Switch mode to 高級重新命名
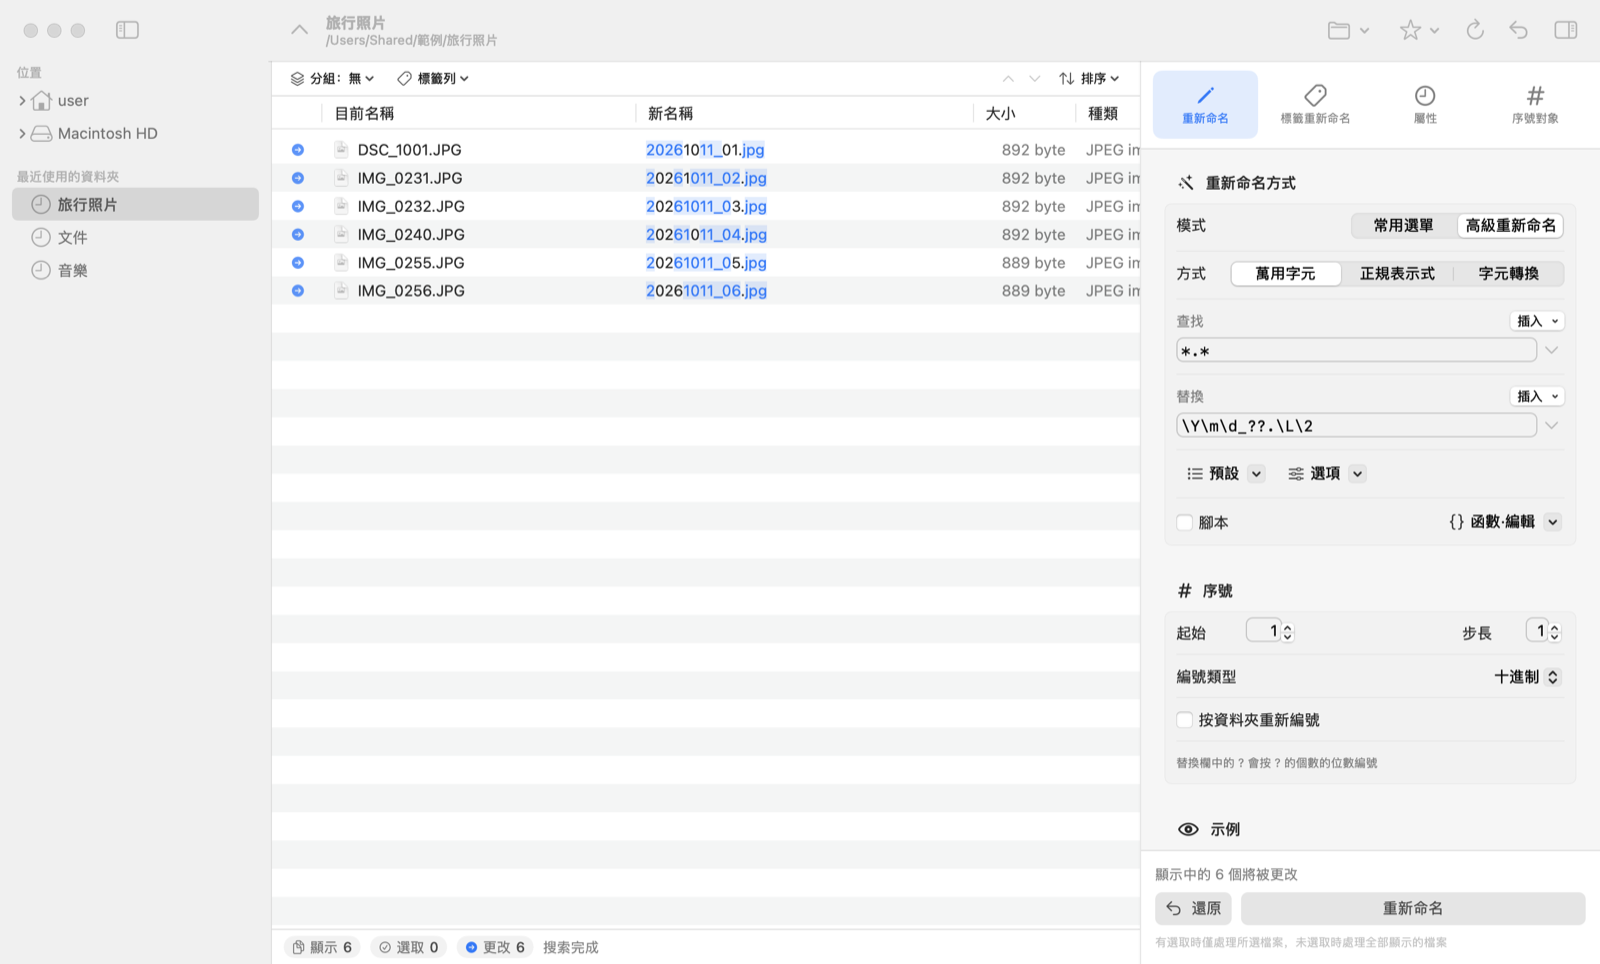 1510,226
